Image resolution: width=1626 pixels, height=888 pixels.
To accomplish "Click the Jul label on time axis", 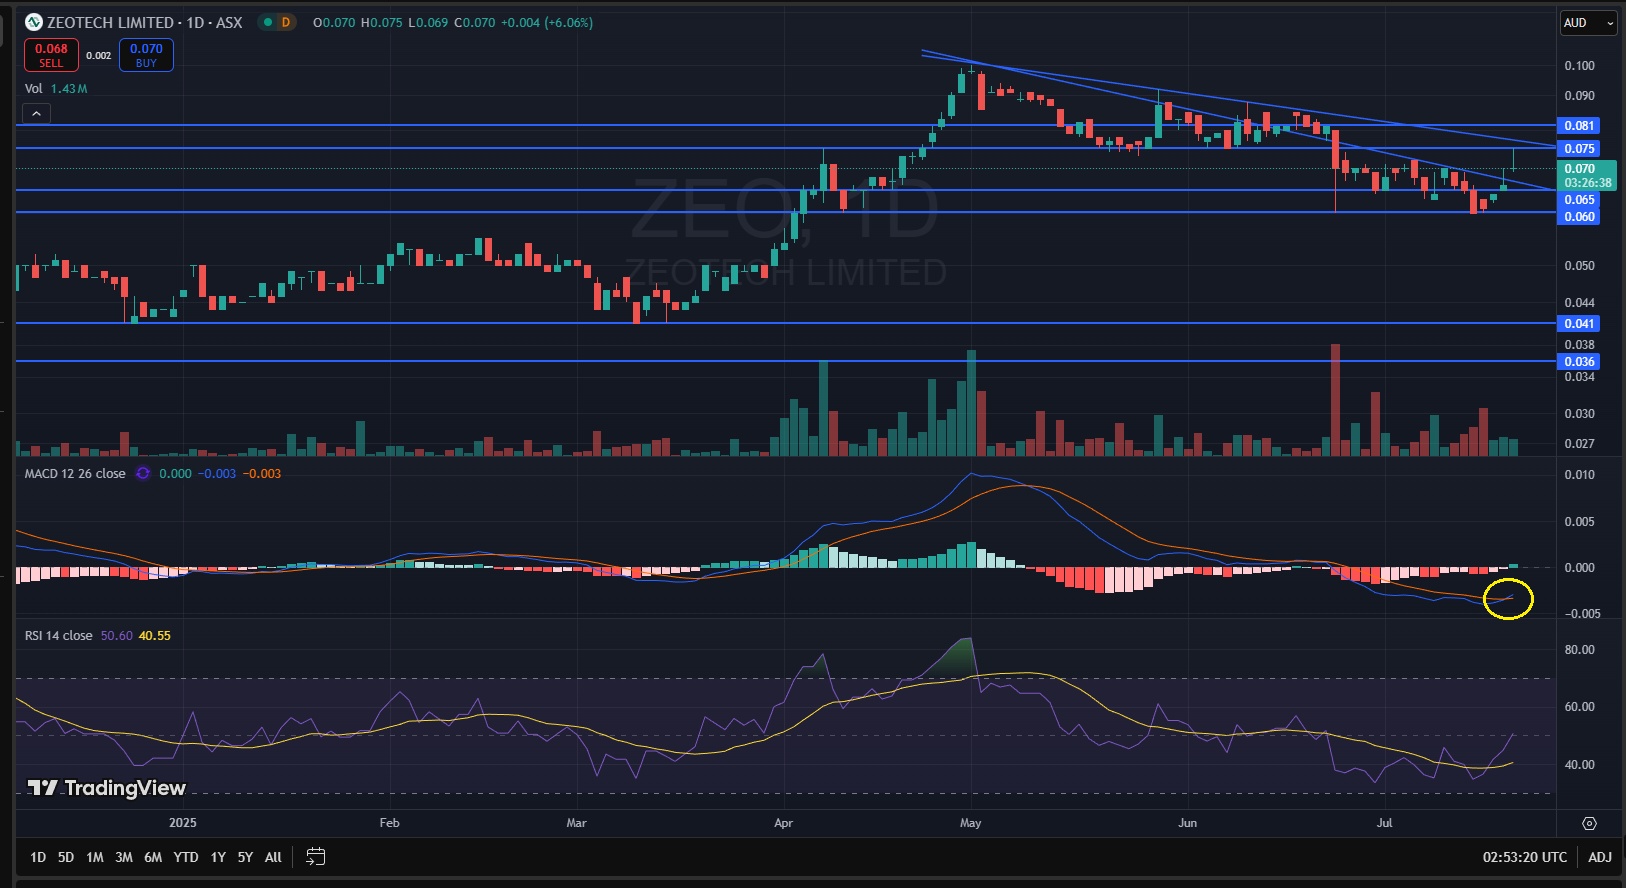I will click(x=1384, y=823).
